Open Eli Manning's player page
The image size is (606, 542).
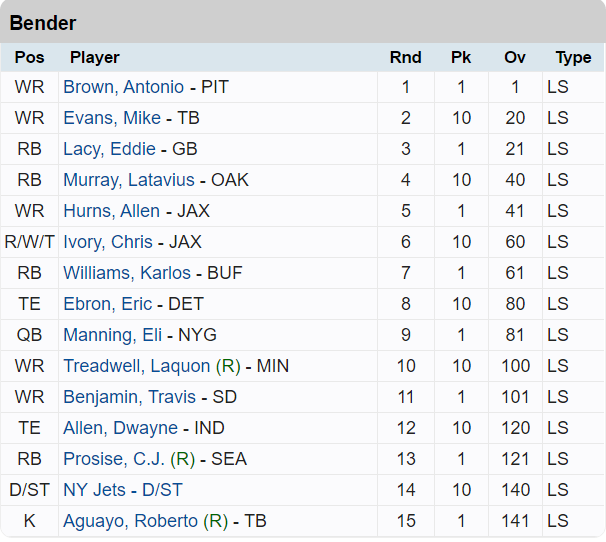(112, 335)
